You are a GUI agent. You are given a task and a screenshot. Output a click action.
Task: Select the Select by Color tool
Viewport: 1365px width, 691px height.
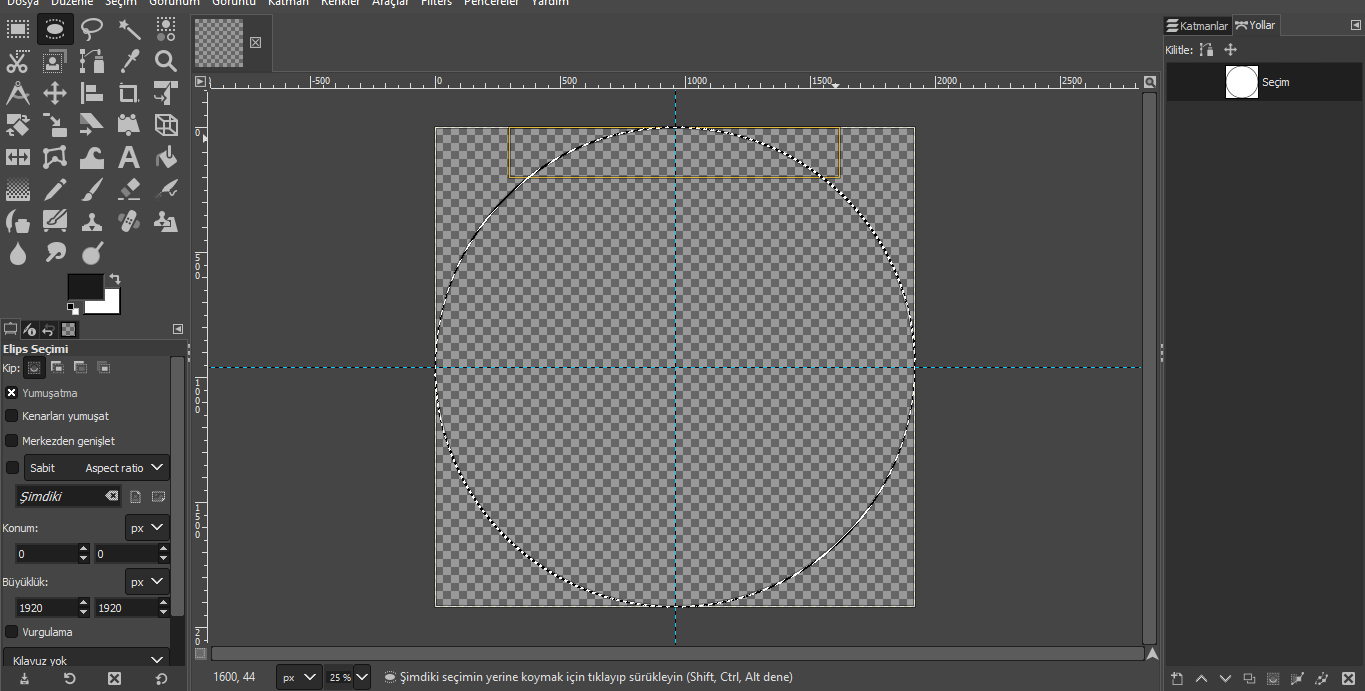pos(166,29)
